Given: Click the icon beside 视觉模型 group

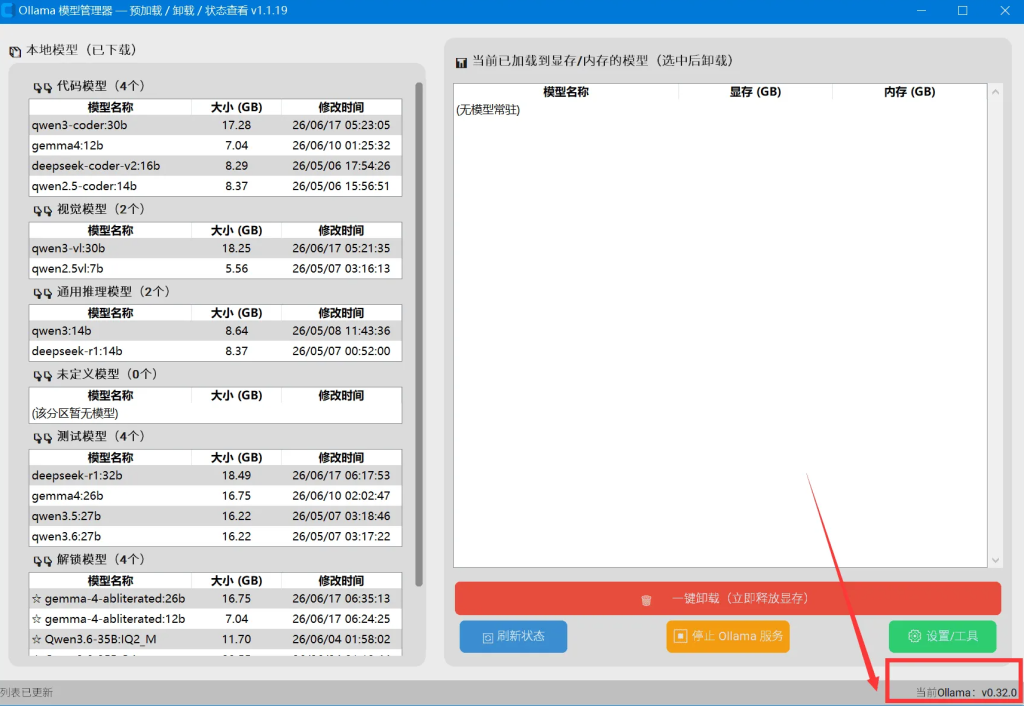Looking at the screenshot, I should pos(42,210).
